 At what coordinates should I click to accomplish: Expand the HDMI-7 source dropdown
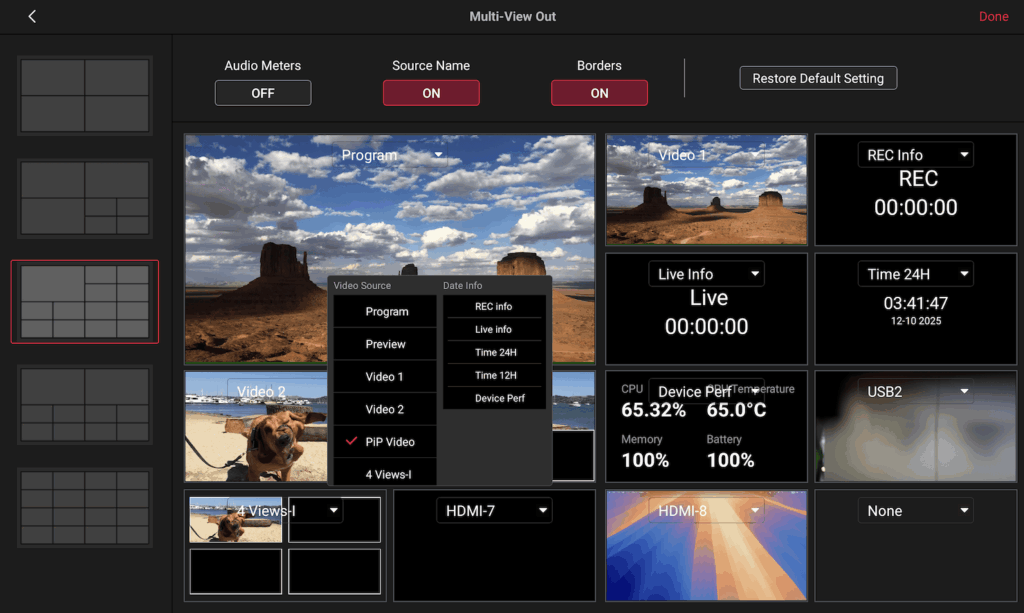click(494, 511)
